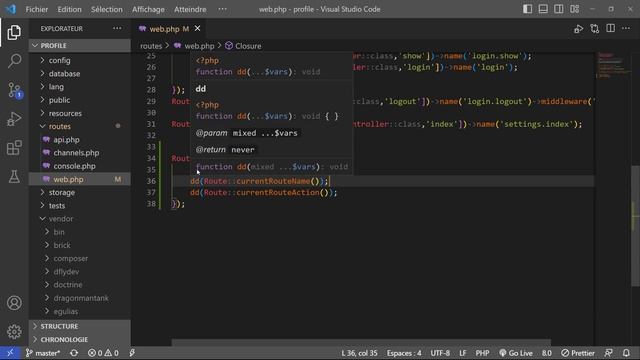Open the Accounts menu
640x360 pixels.
click(14, 303)
